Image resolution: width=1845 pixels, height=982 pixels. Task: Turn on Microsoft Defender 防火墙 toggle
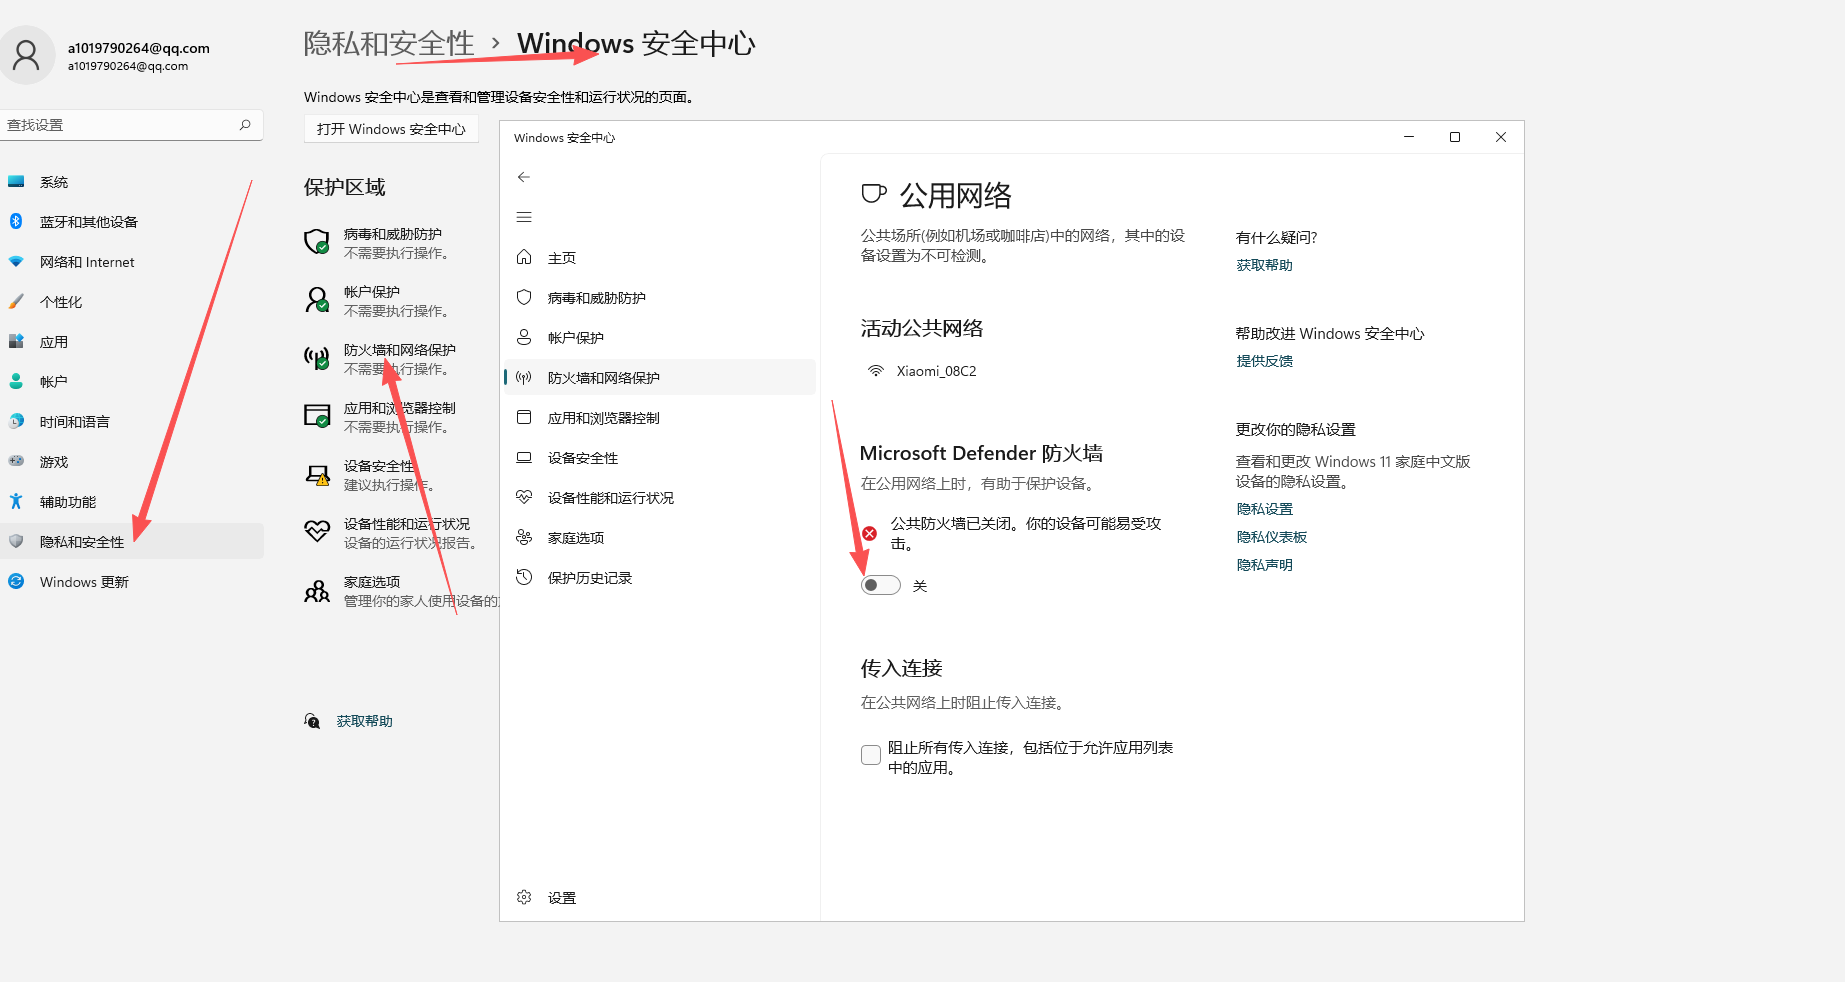[x=881, y=586]
